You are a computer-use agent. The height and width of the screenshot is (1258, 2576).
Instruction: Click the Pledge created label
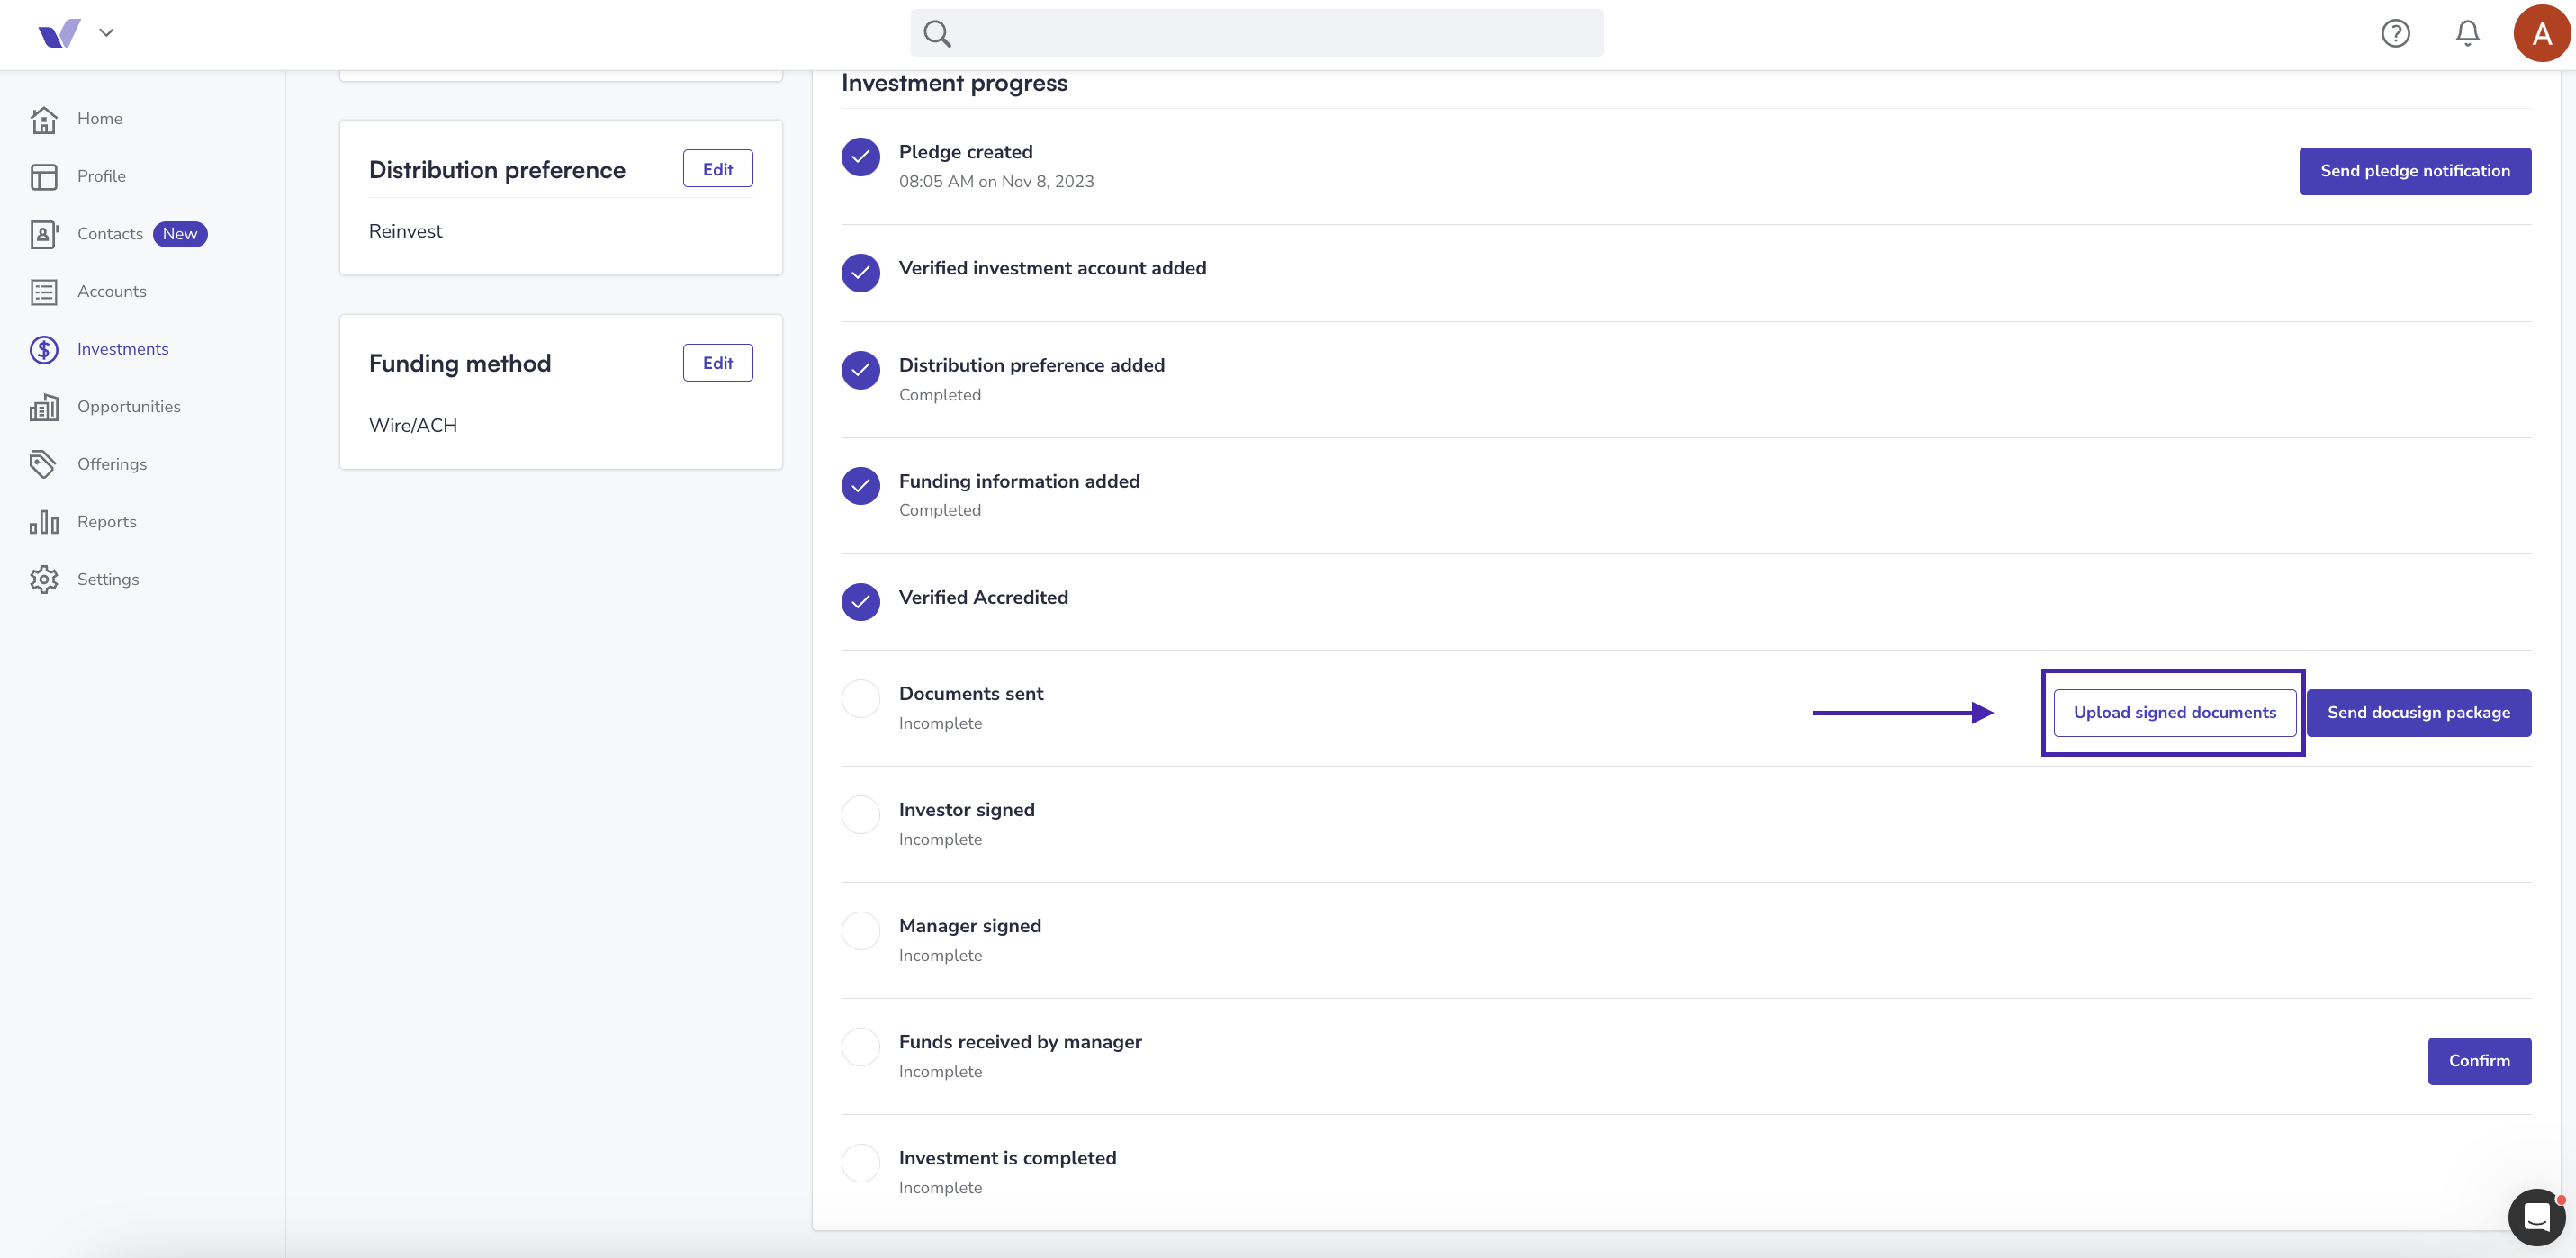click(x=965, y=152)
